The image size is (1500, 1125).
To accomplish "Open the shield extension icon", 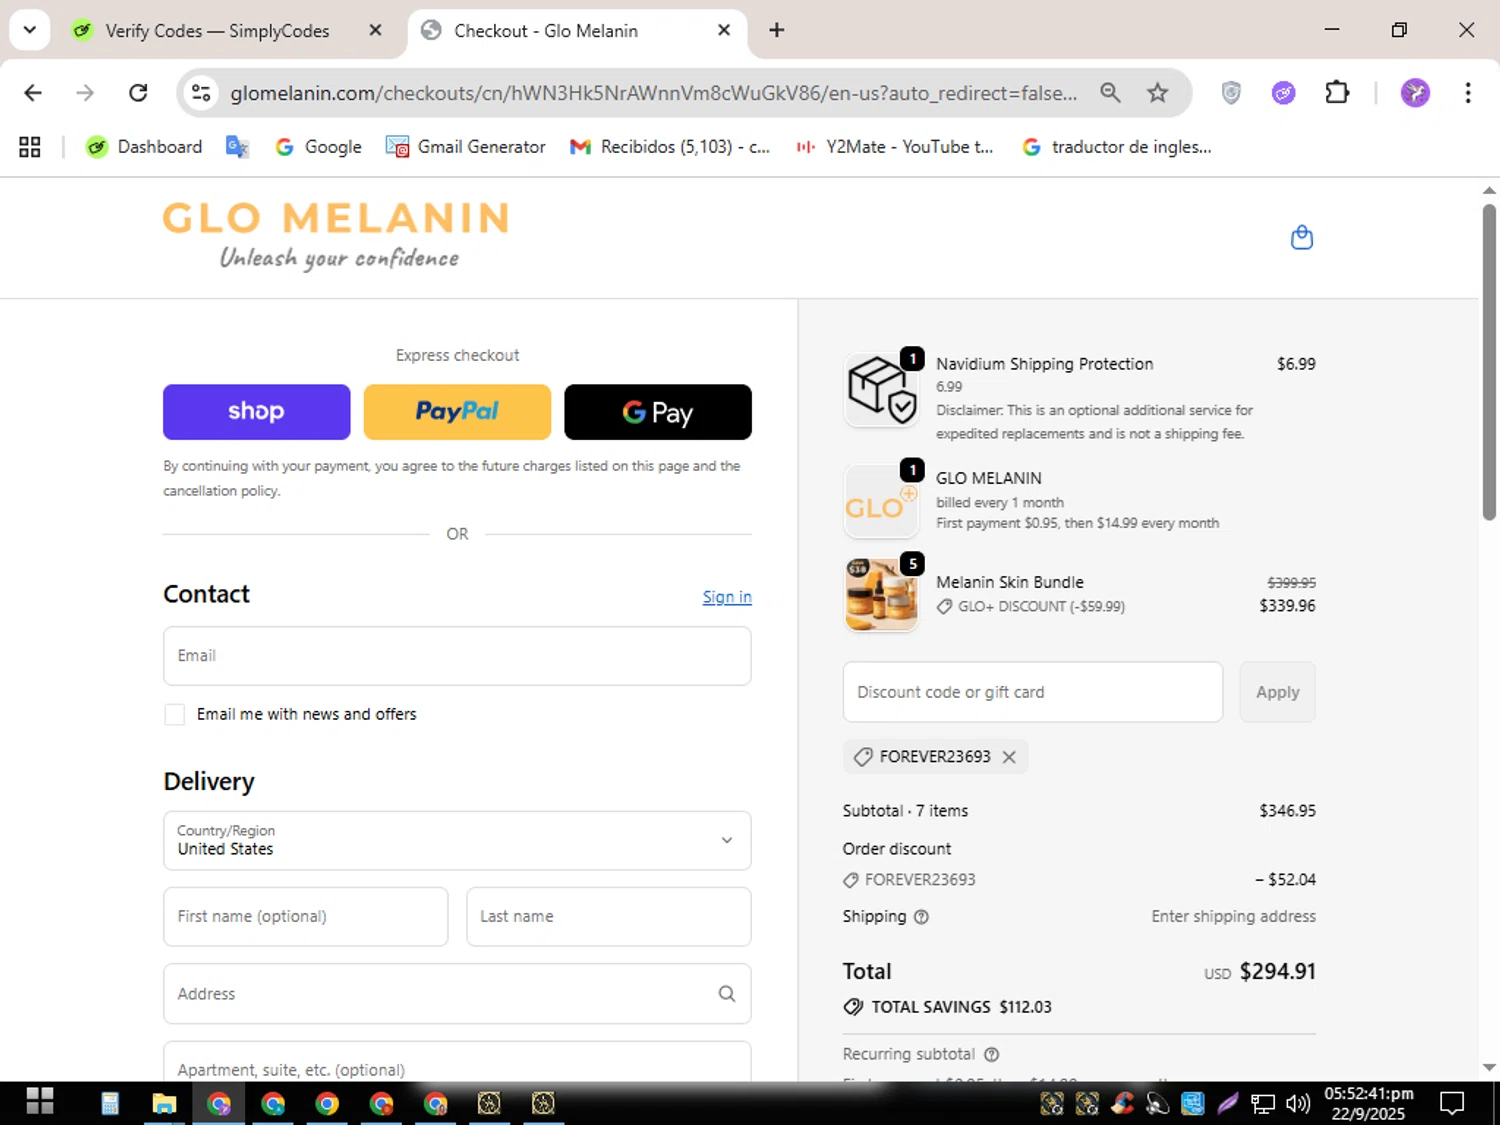I will coord(1231,93).
